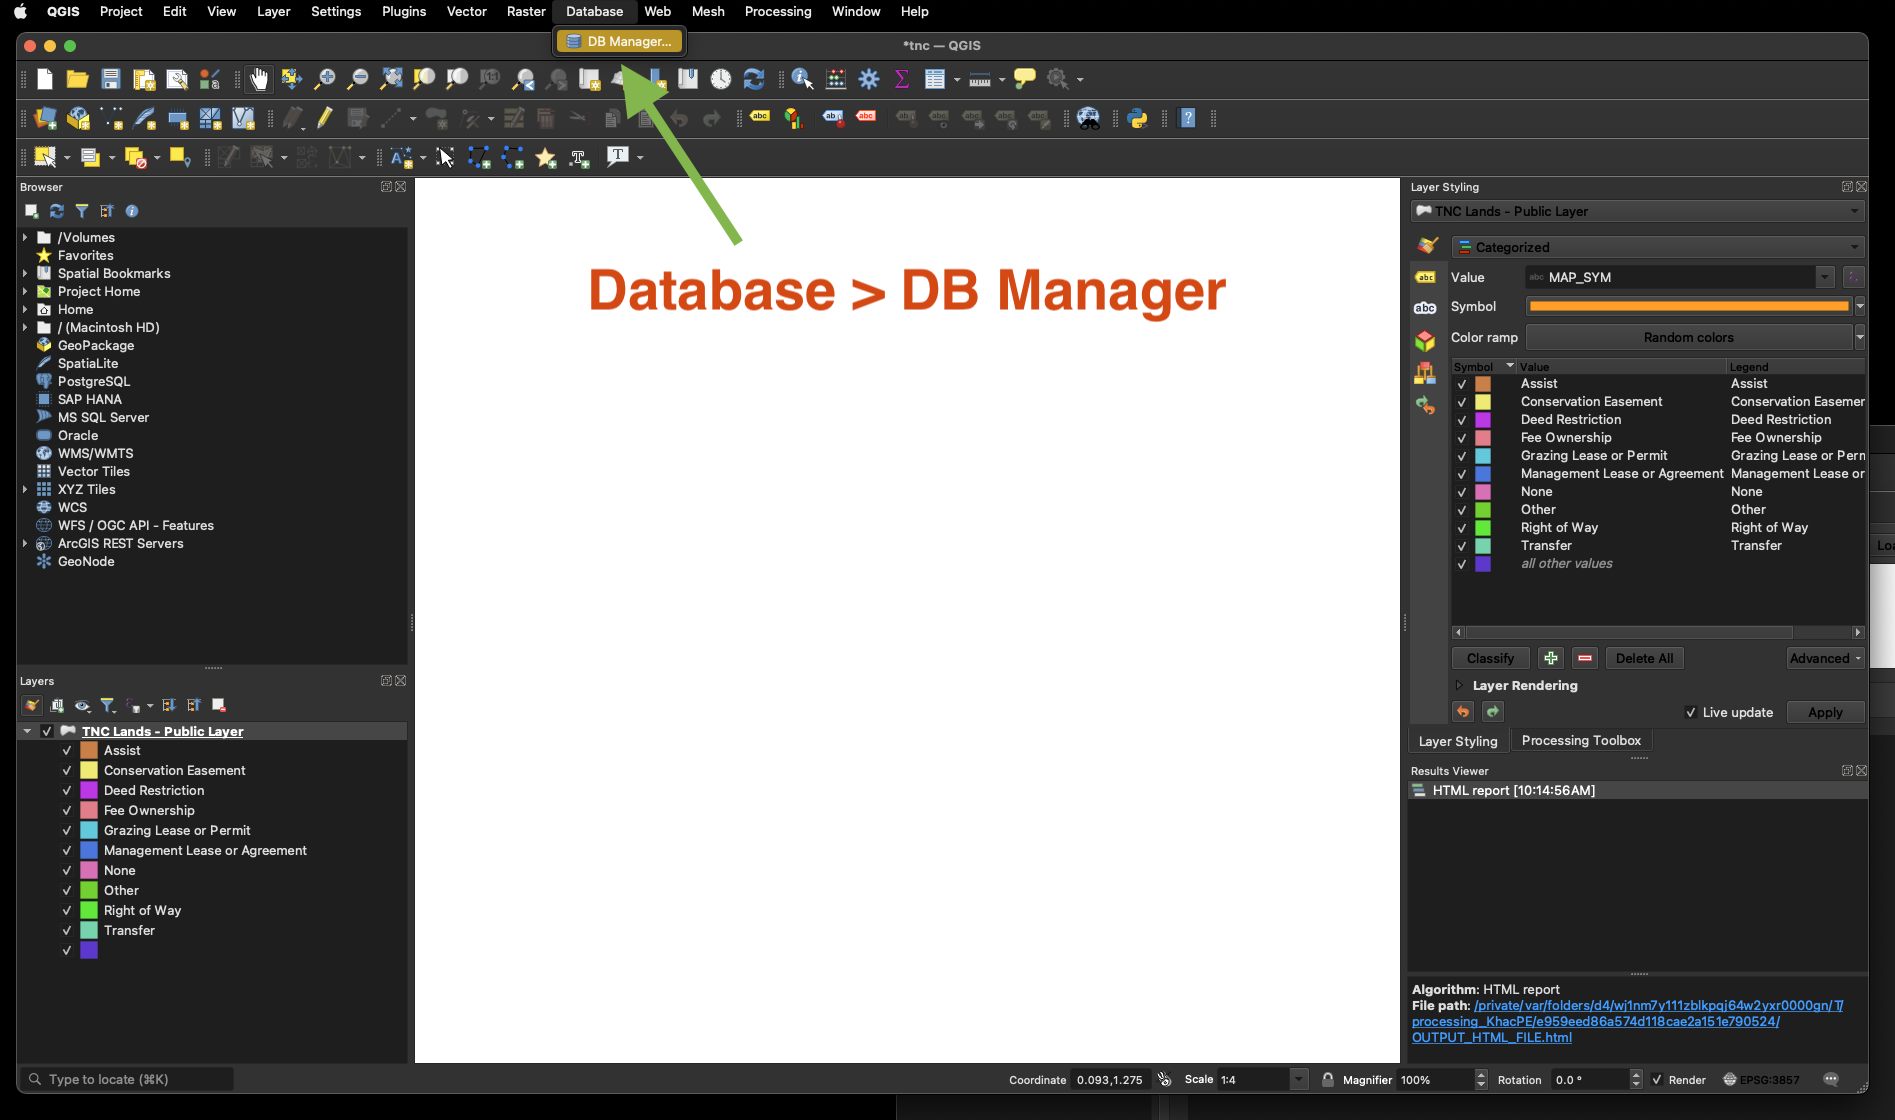Viewport: 1895px width, 1120px height.
Task: Click the Zoom Full extent icon
Action: (391, 79)
